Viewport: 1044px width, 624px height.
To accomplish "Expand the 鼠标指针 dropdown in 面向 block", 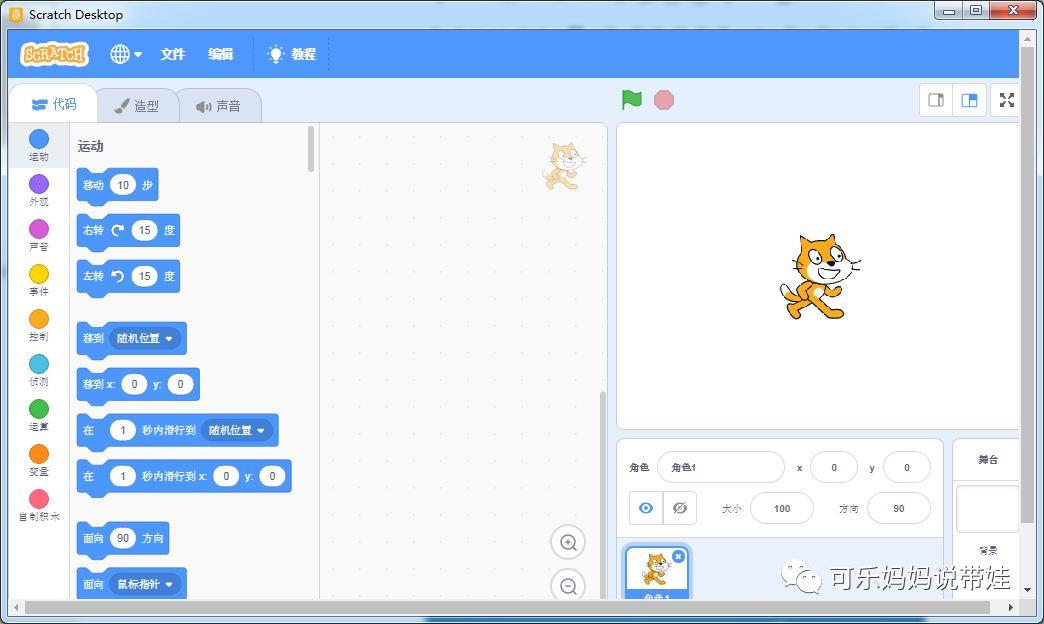I will (144, 584).
